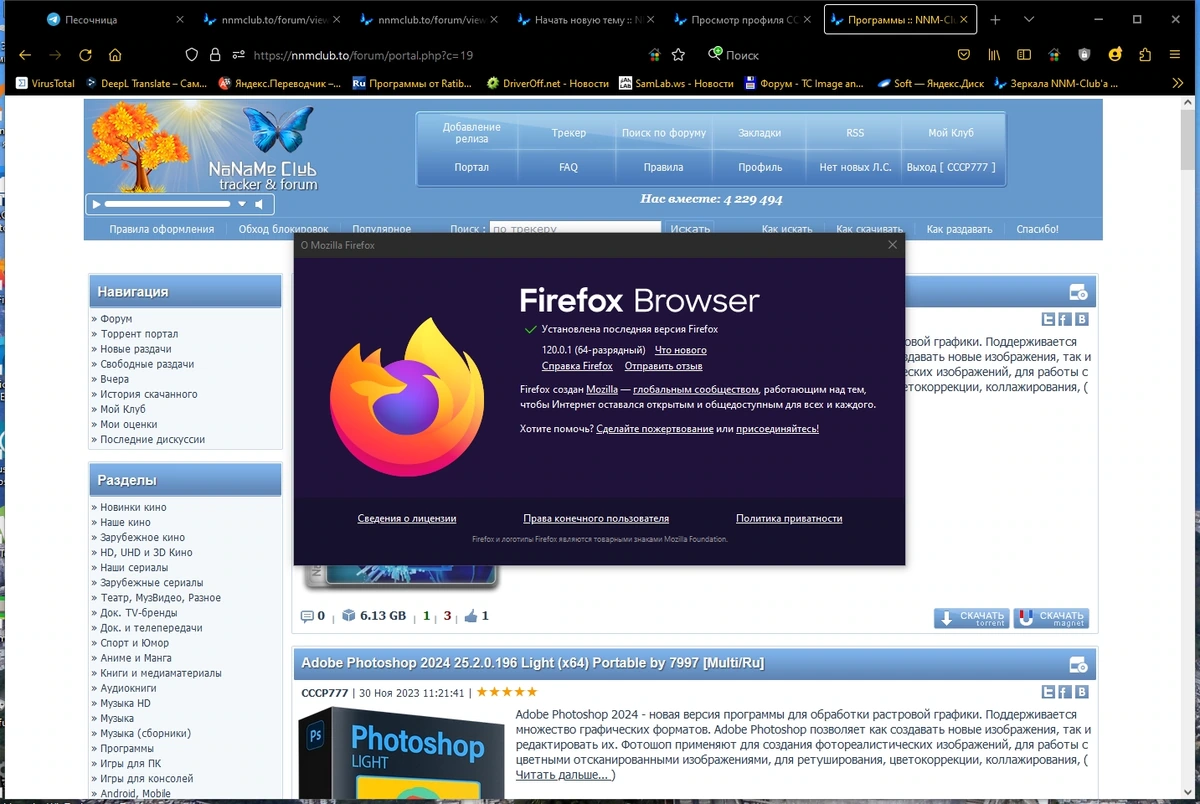Viewport: 1200px width, 804px height.
Task: Click Выход [ CCCP777 ] logout link
Action: pyautogui.click(x=950, y=167)
